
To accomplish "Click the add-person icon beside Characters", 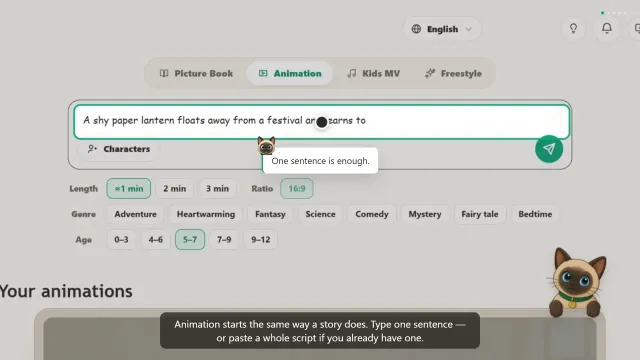I will click(x=92, y=149).
